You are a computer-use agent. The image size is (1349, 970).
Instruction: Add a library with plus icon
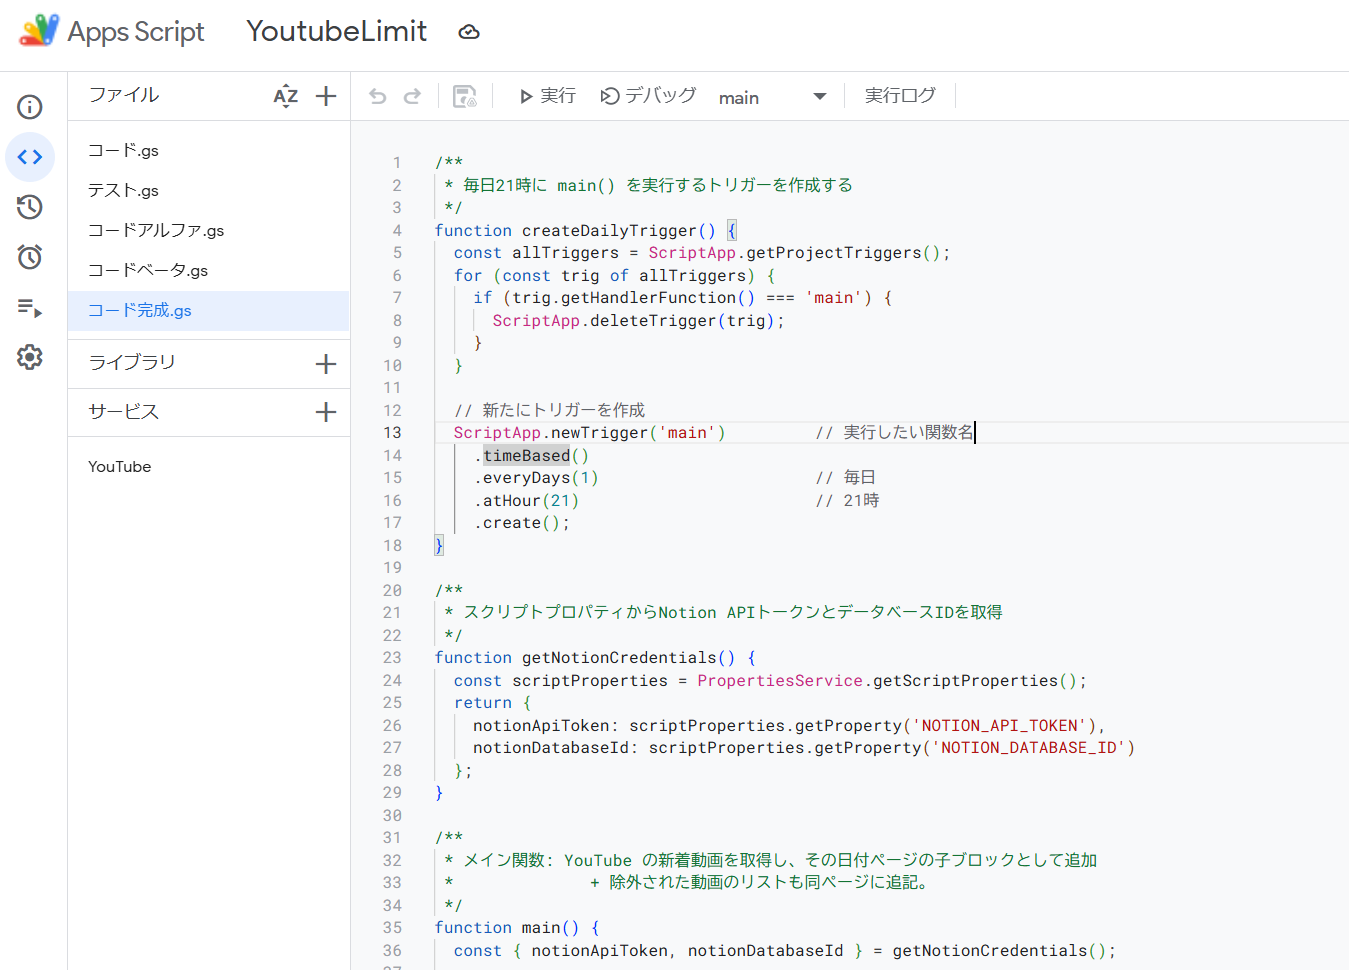coord(326,364)
